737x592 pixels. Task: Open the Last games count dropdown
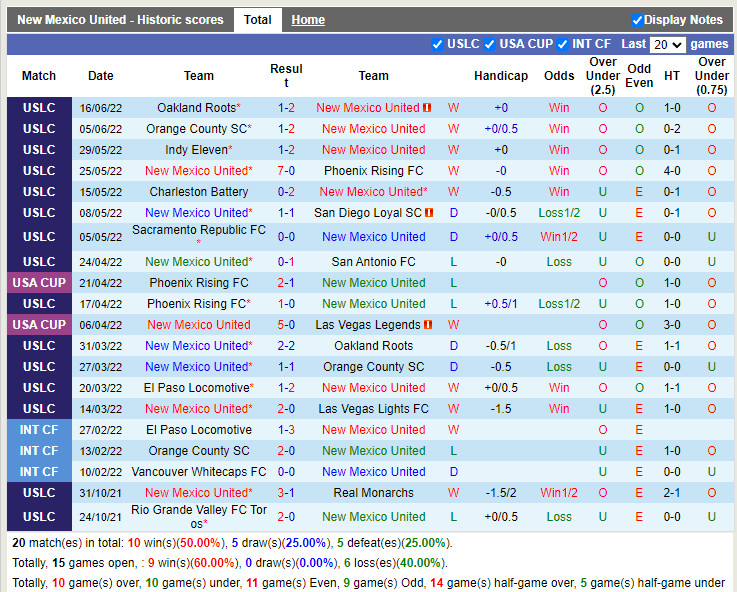667,45
